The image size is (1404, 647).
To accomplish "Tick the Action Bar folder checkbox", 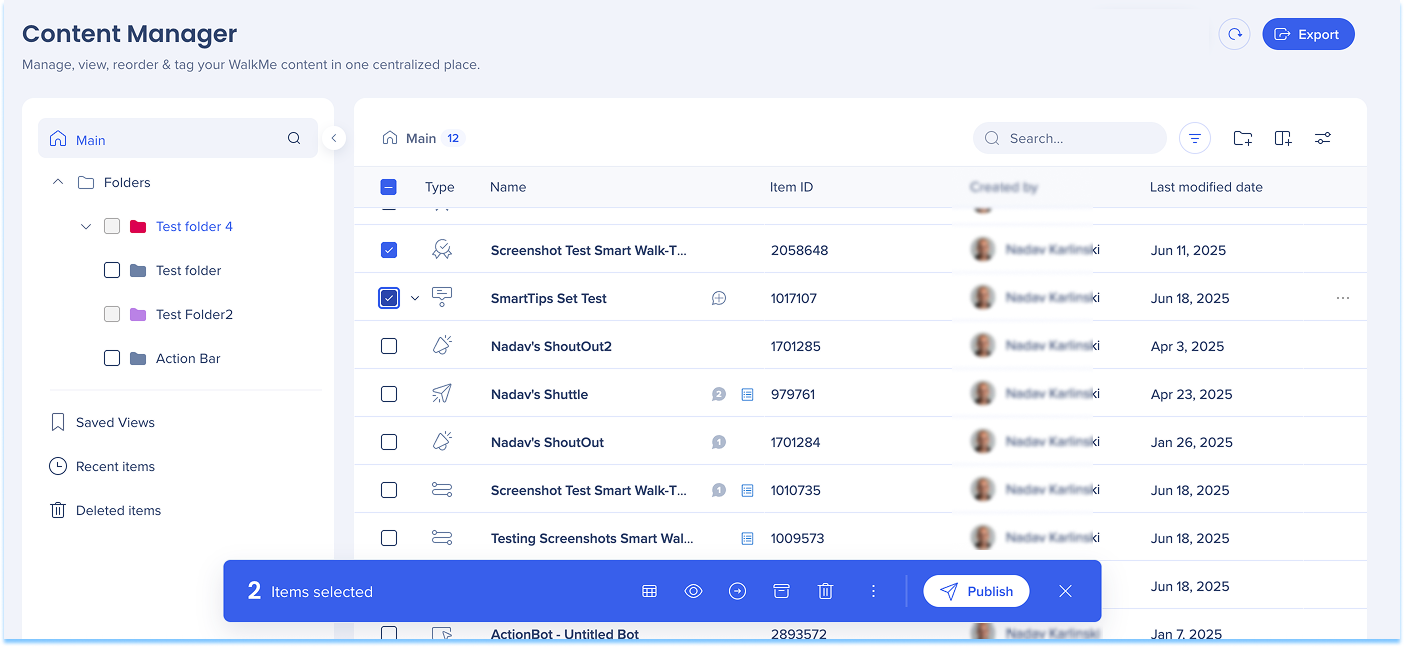I will coord(112,358).
